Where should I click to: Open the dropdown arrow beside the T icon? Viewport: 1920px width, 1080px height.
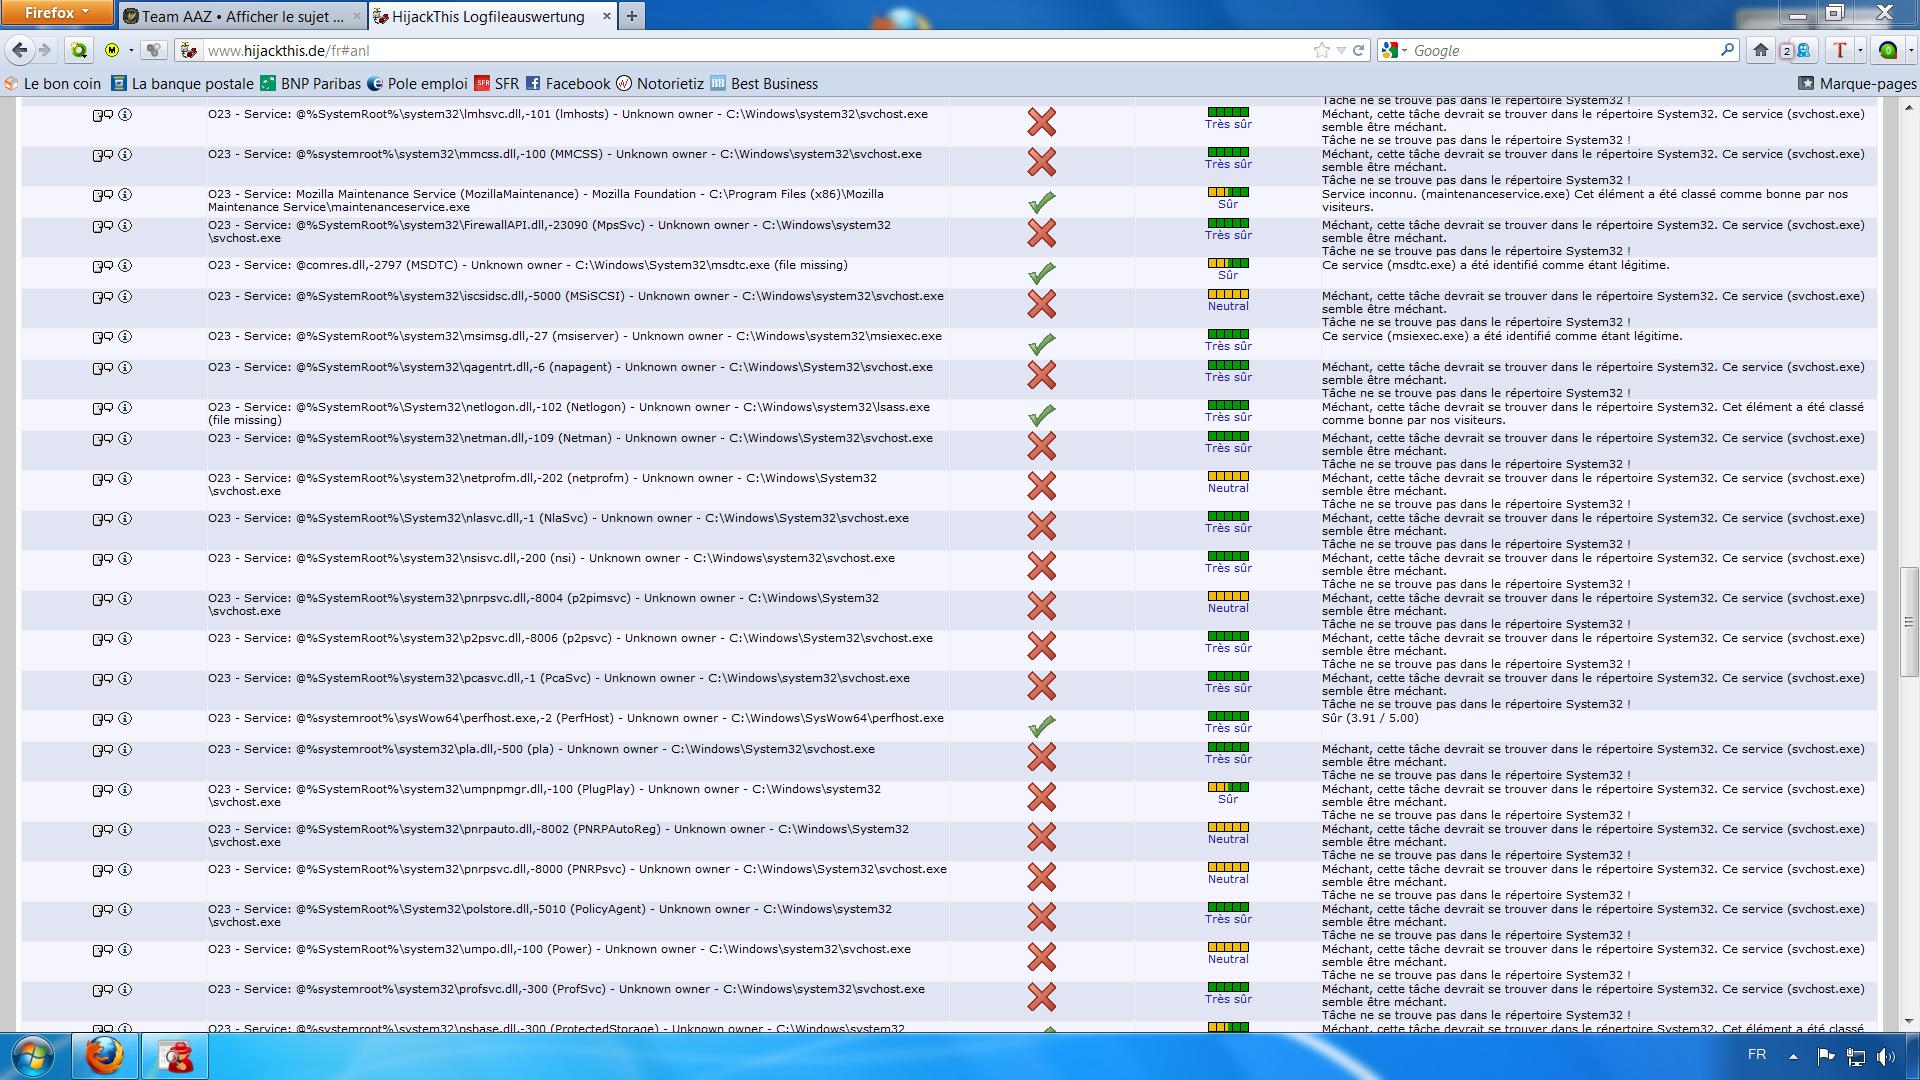point(1859,50)
